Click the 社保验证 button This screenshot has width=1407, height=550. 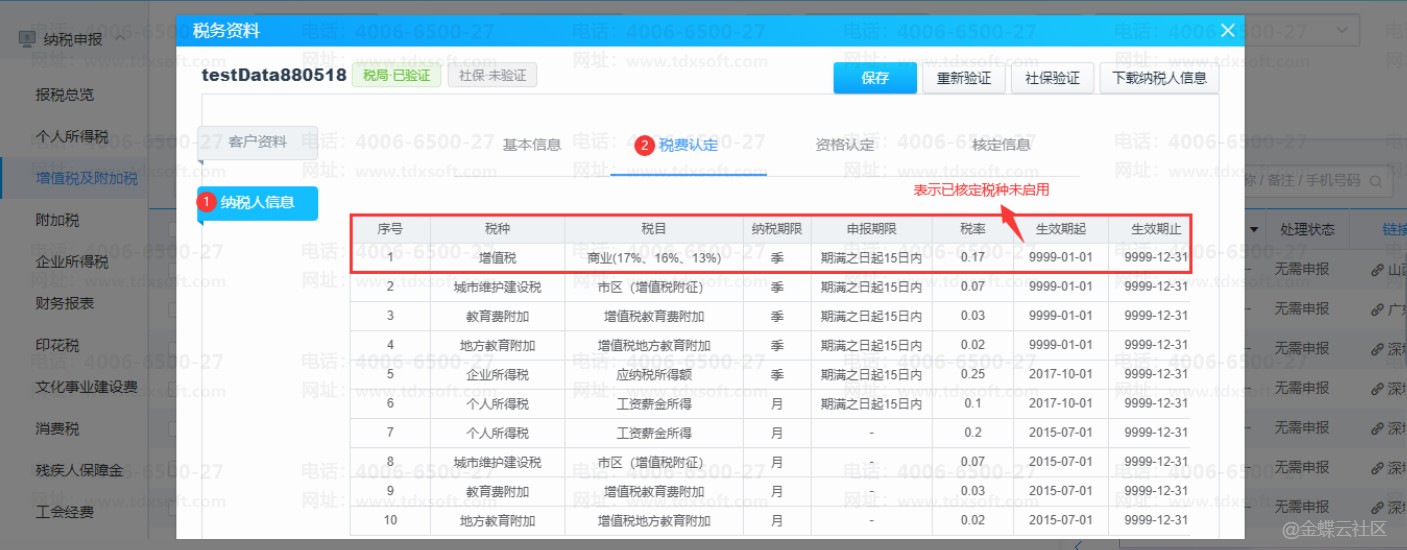1052,78
